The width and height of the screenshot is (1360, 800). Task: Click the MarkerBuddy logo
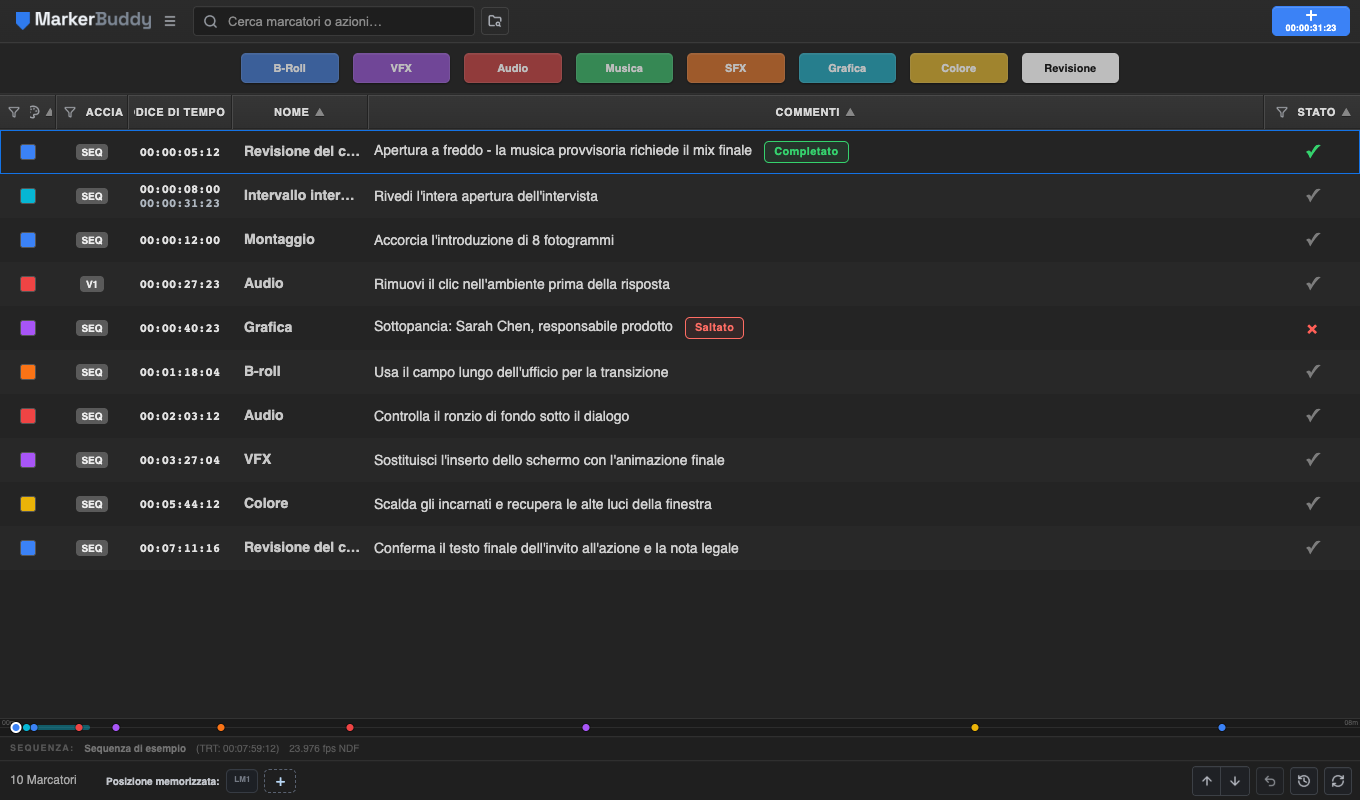click(83, 21)
